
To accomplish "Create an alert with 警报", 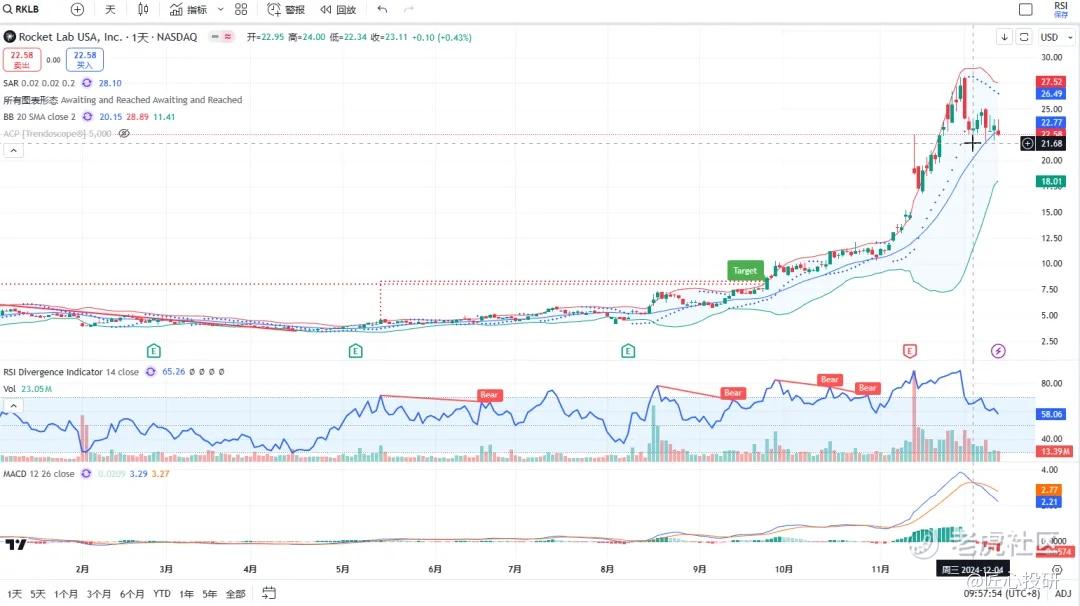I will 286,9.
